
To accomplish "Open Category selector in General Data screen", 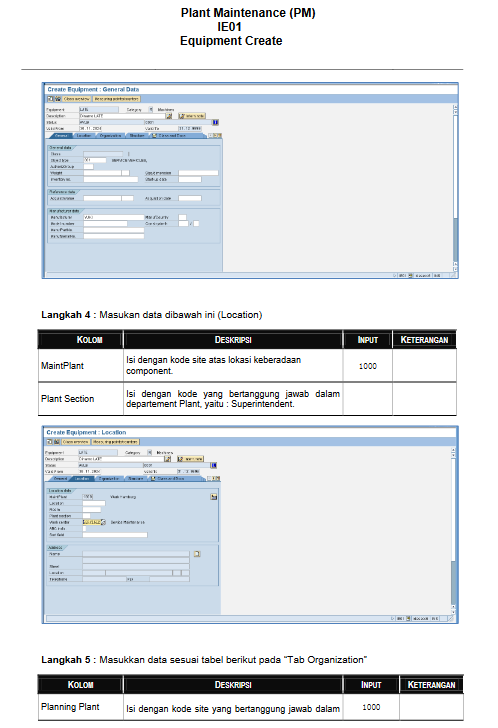I will 151,110.
